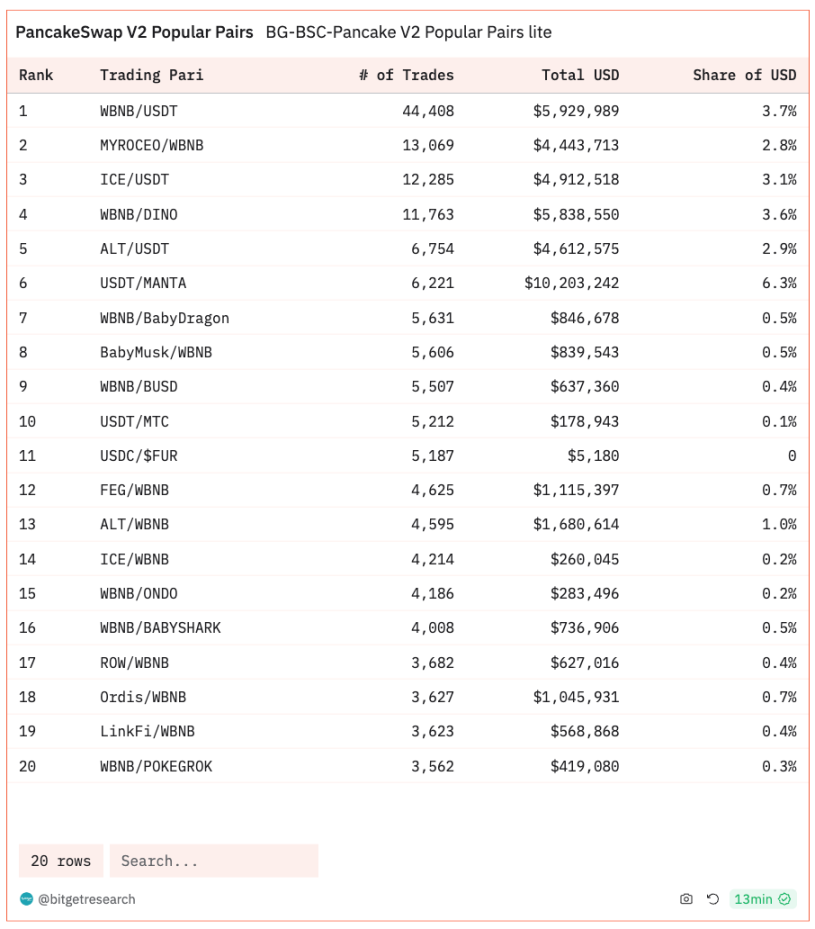
Task: Sort by the # of Trades header
Action: point(406,75)
